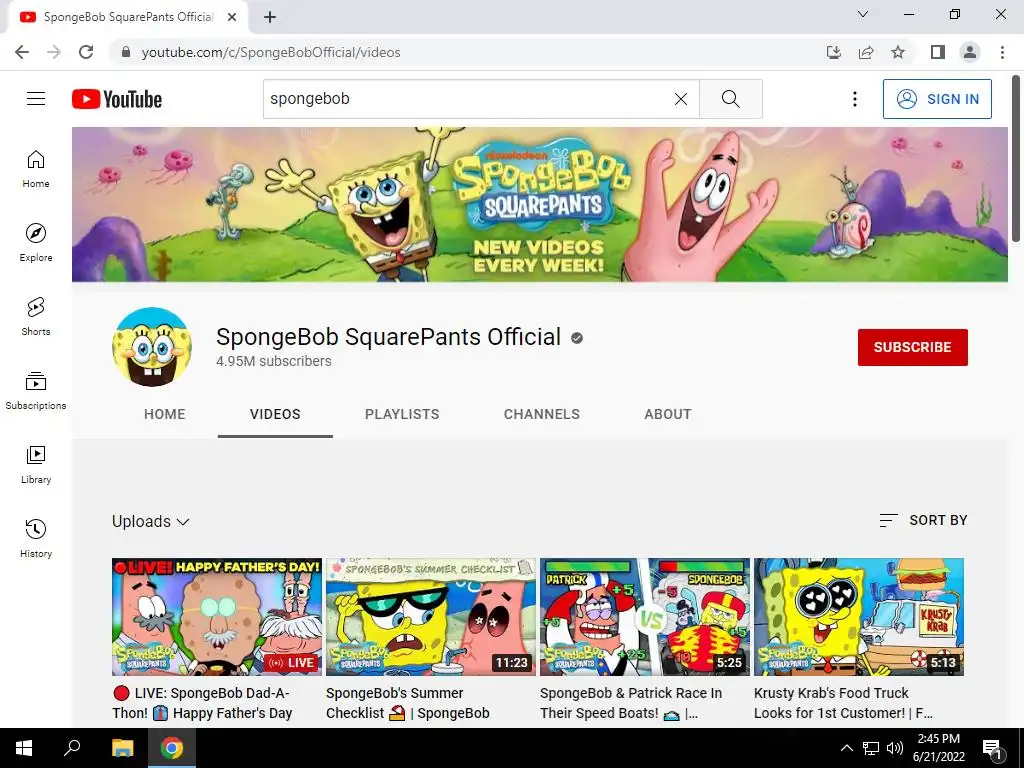The height and width of the screenshot is (768, 1024).
Task: Open Library in the sidebar
Action: pyautogui.click(x=36, y=464)
